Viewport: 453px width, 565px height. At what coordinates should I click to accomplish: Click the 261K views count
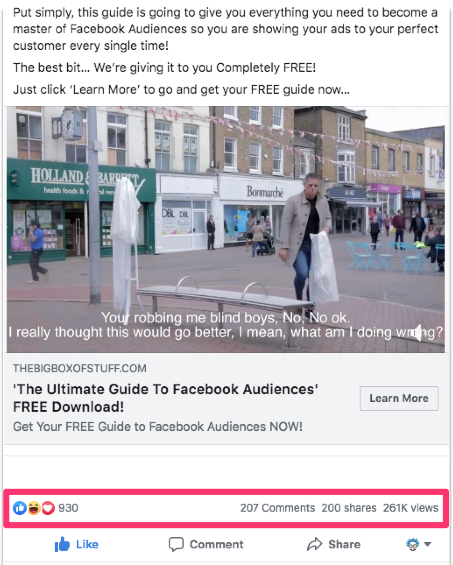(410, 508)
